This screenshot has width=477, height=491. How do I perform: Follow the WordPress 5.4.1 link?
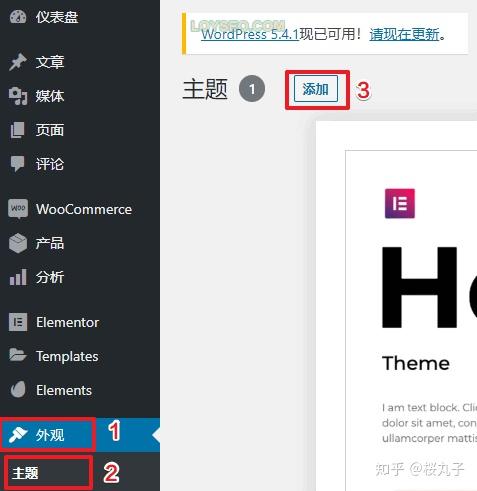click(x=250, y=34)
